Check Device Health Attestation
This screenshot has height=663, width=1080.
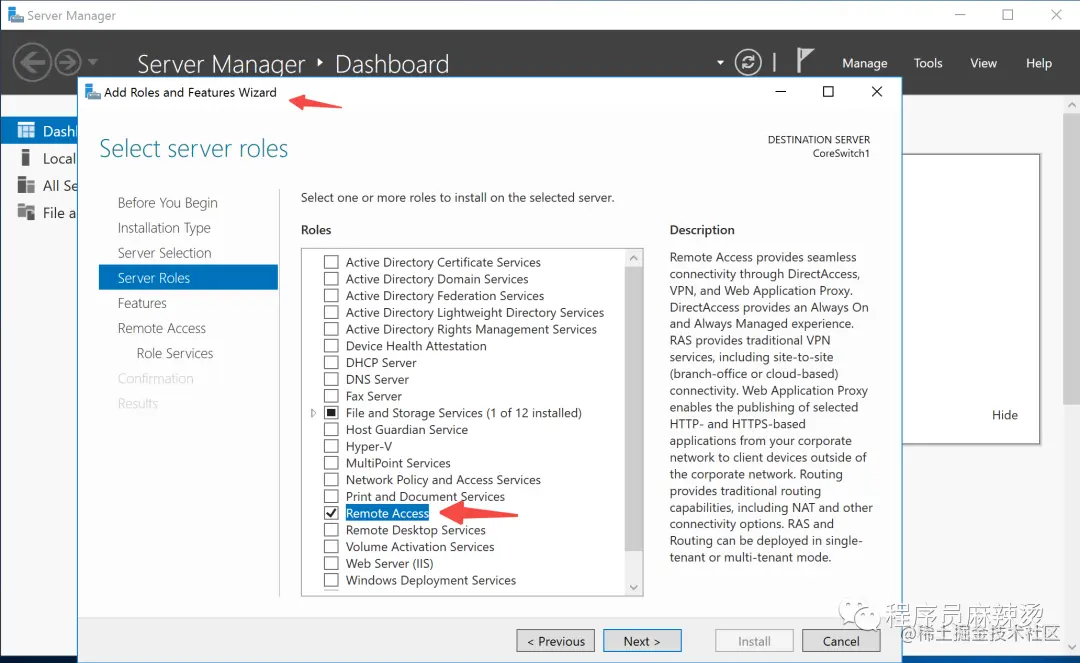[331, 346]
